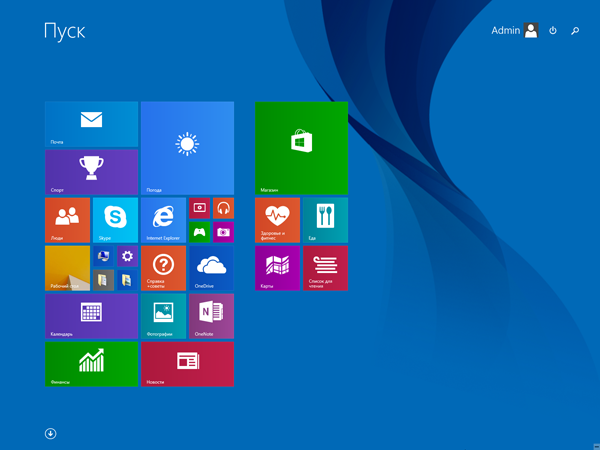
Task: Open the Финансы finance chart tile
Action: 91,364
